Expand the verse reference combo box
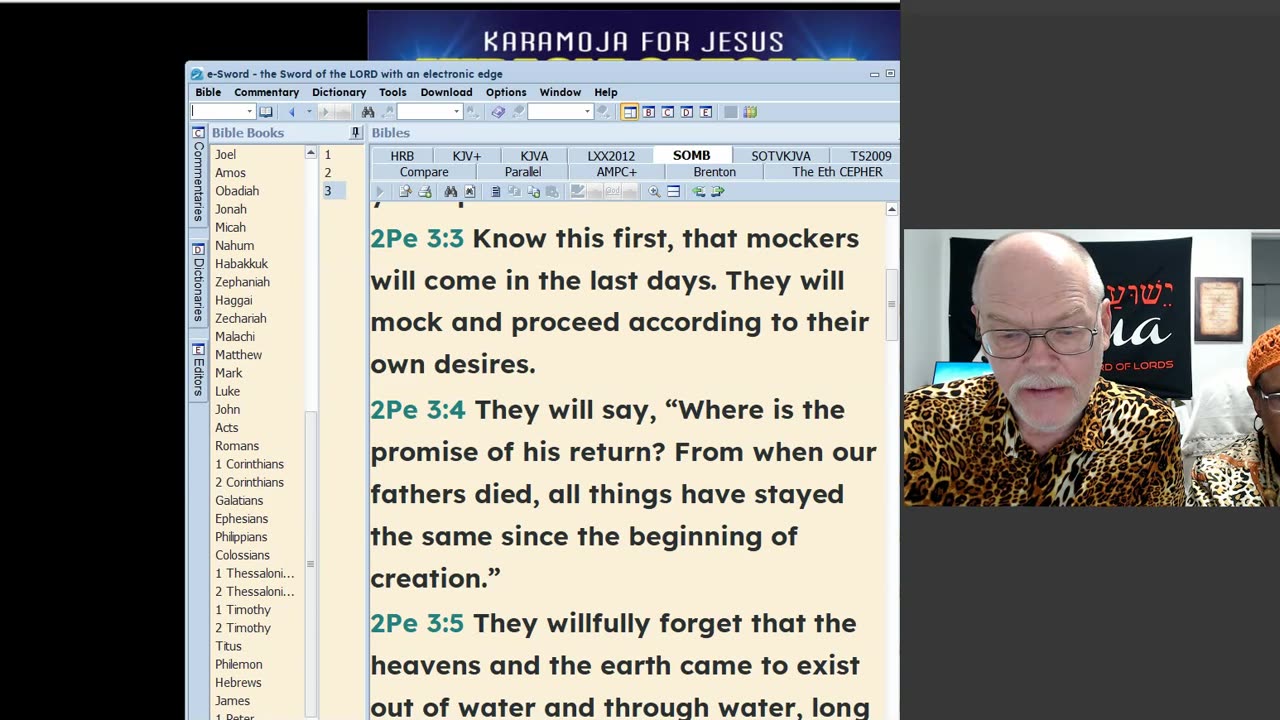1280x720 pixels. click(249, 112)
